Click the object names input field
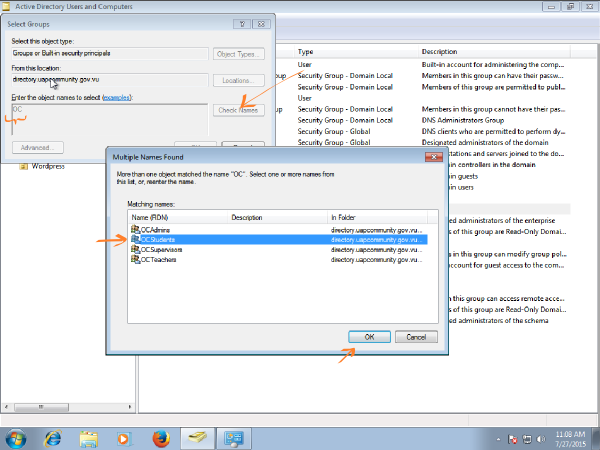This screenshot has height=450, width=600. [x=110, y=119]
